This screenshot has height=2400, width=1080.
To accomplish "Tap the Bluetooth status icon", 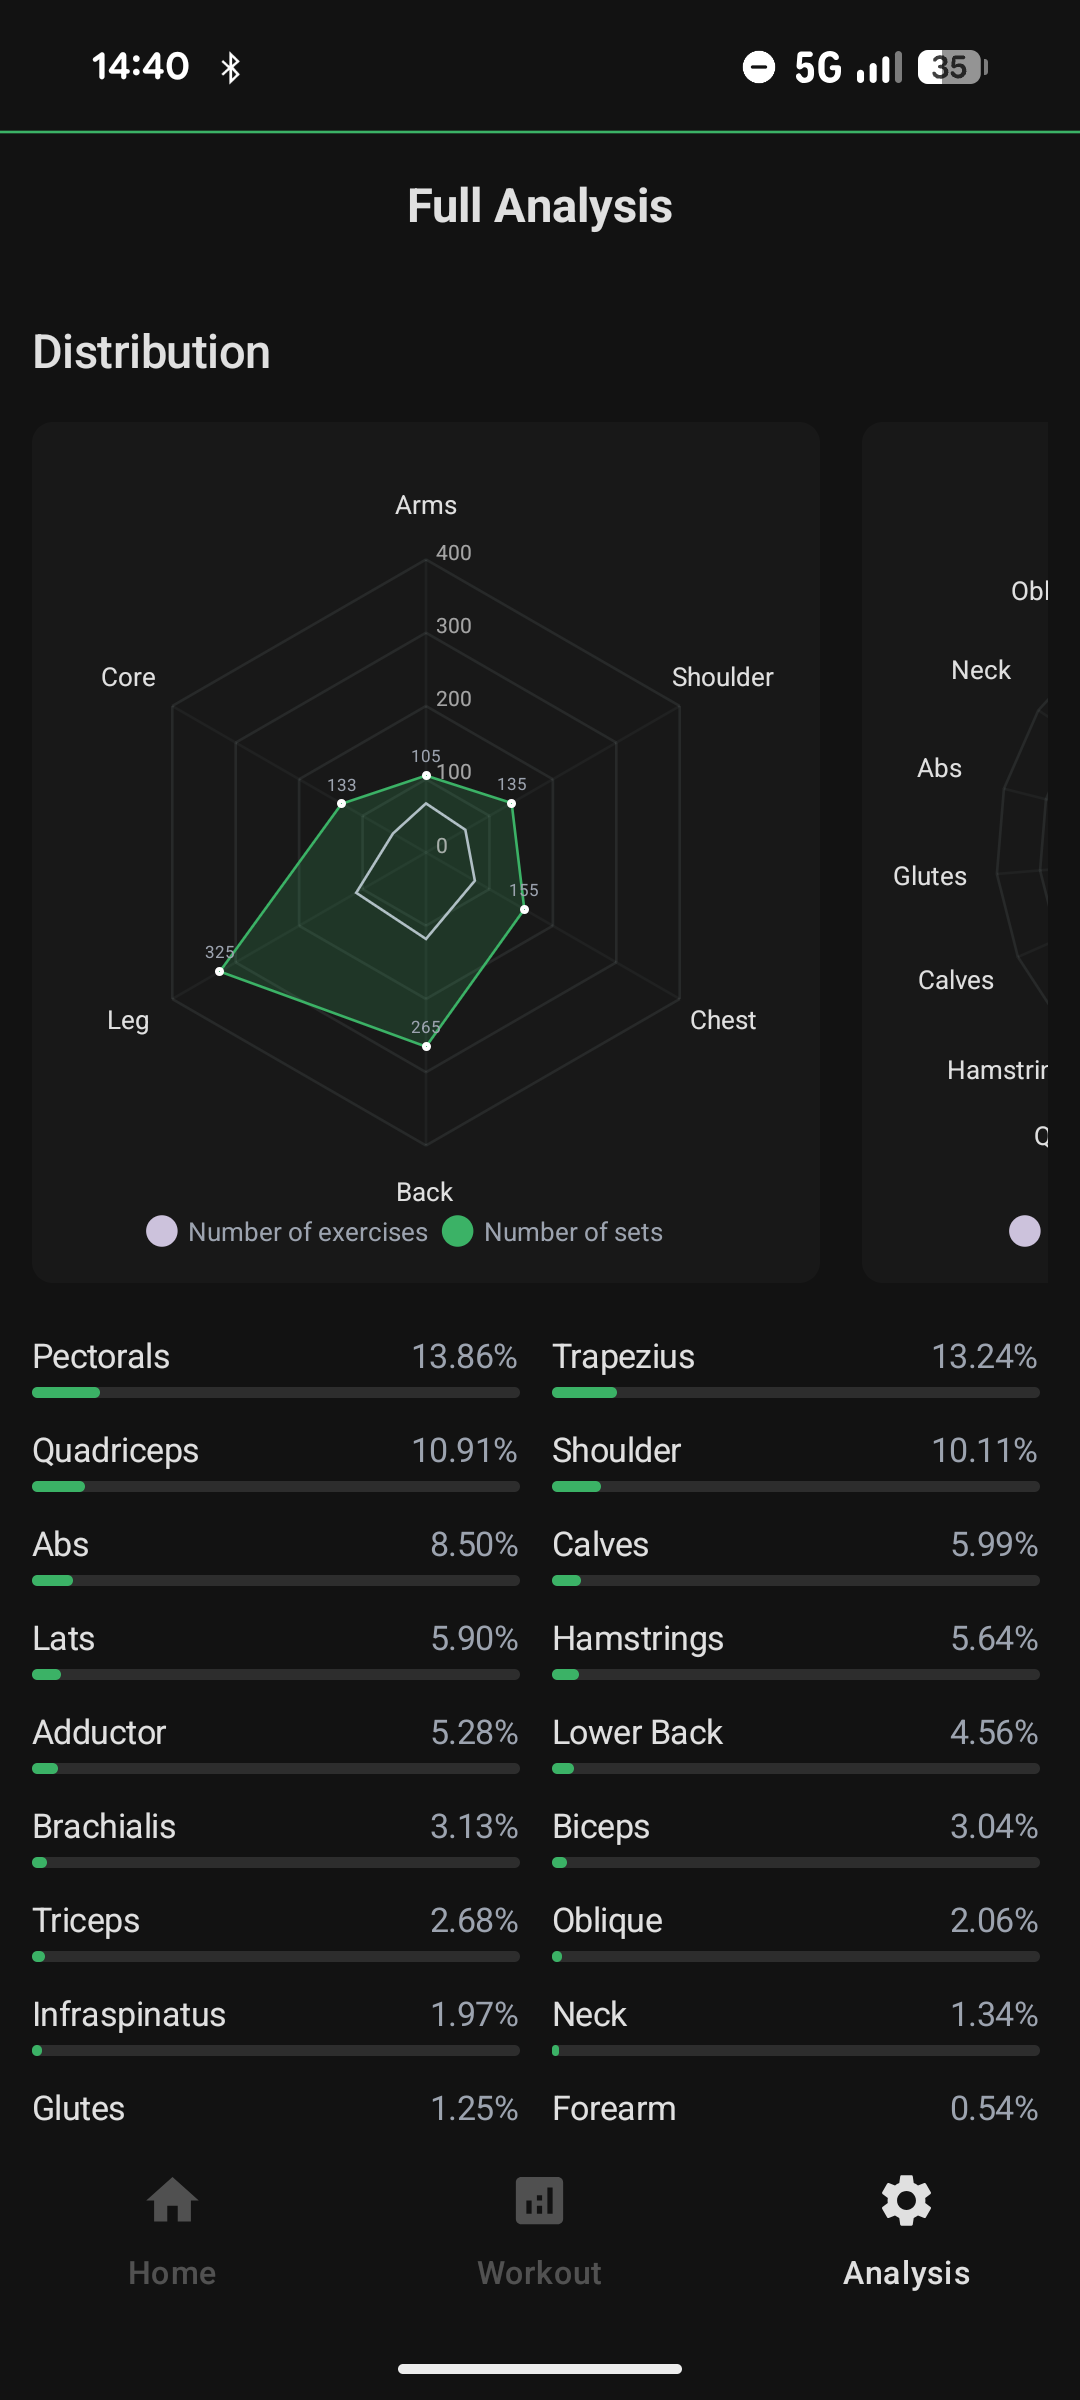I will (x=231, y=68).
